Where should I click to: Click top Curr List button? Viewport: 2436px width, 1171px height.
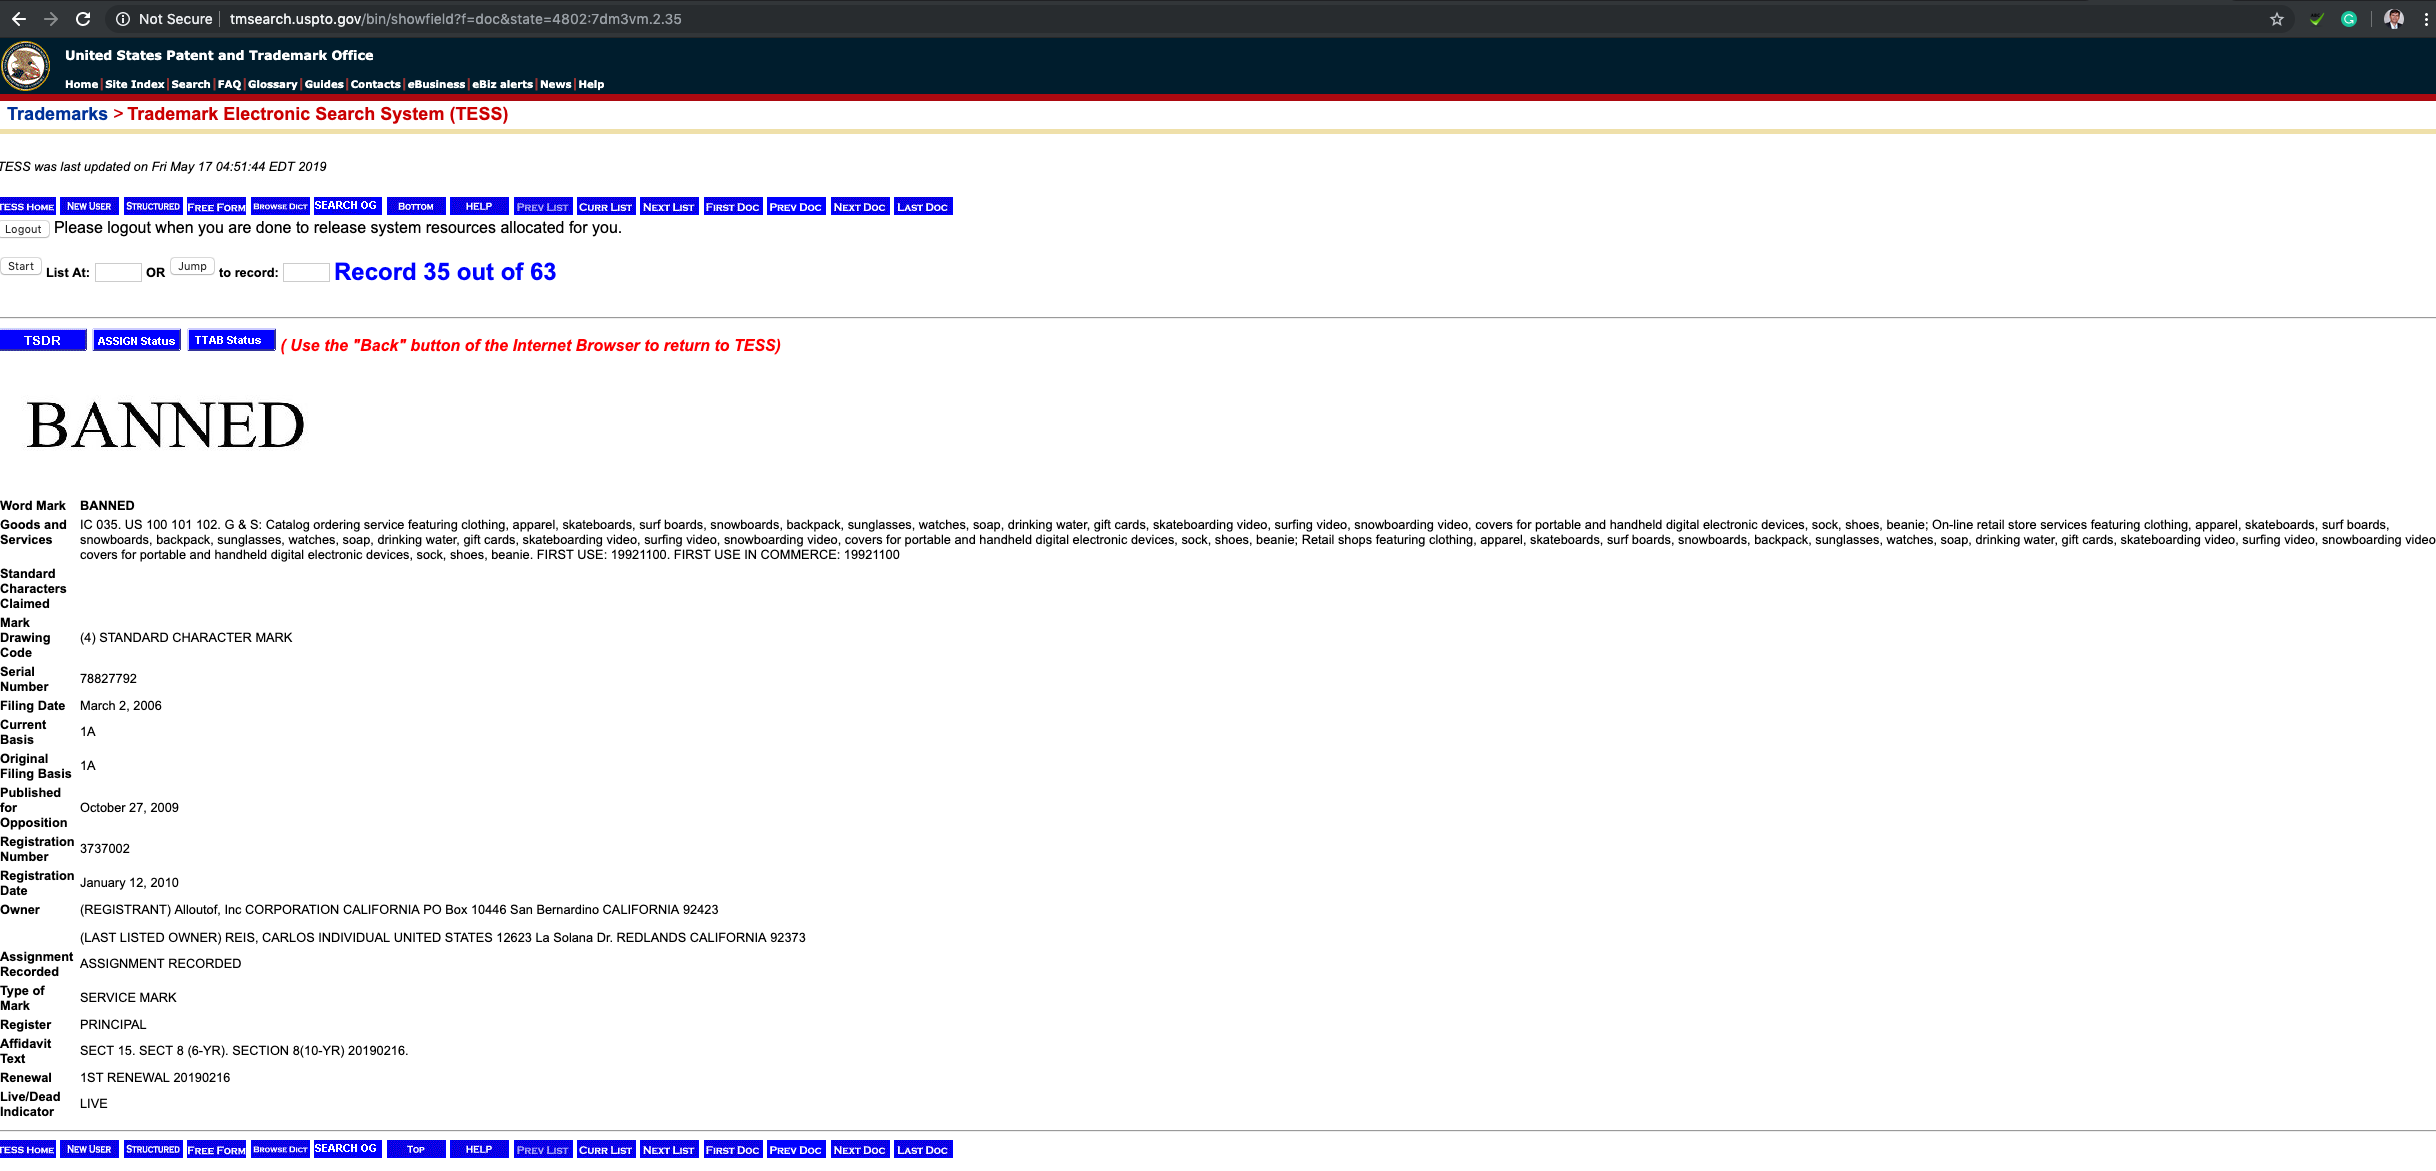click(606, 207)
